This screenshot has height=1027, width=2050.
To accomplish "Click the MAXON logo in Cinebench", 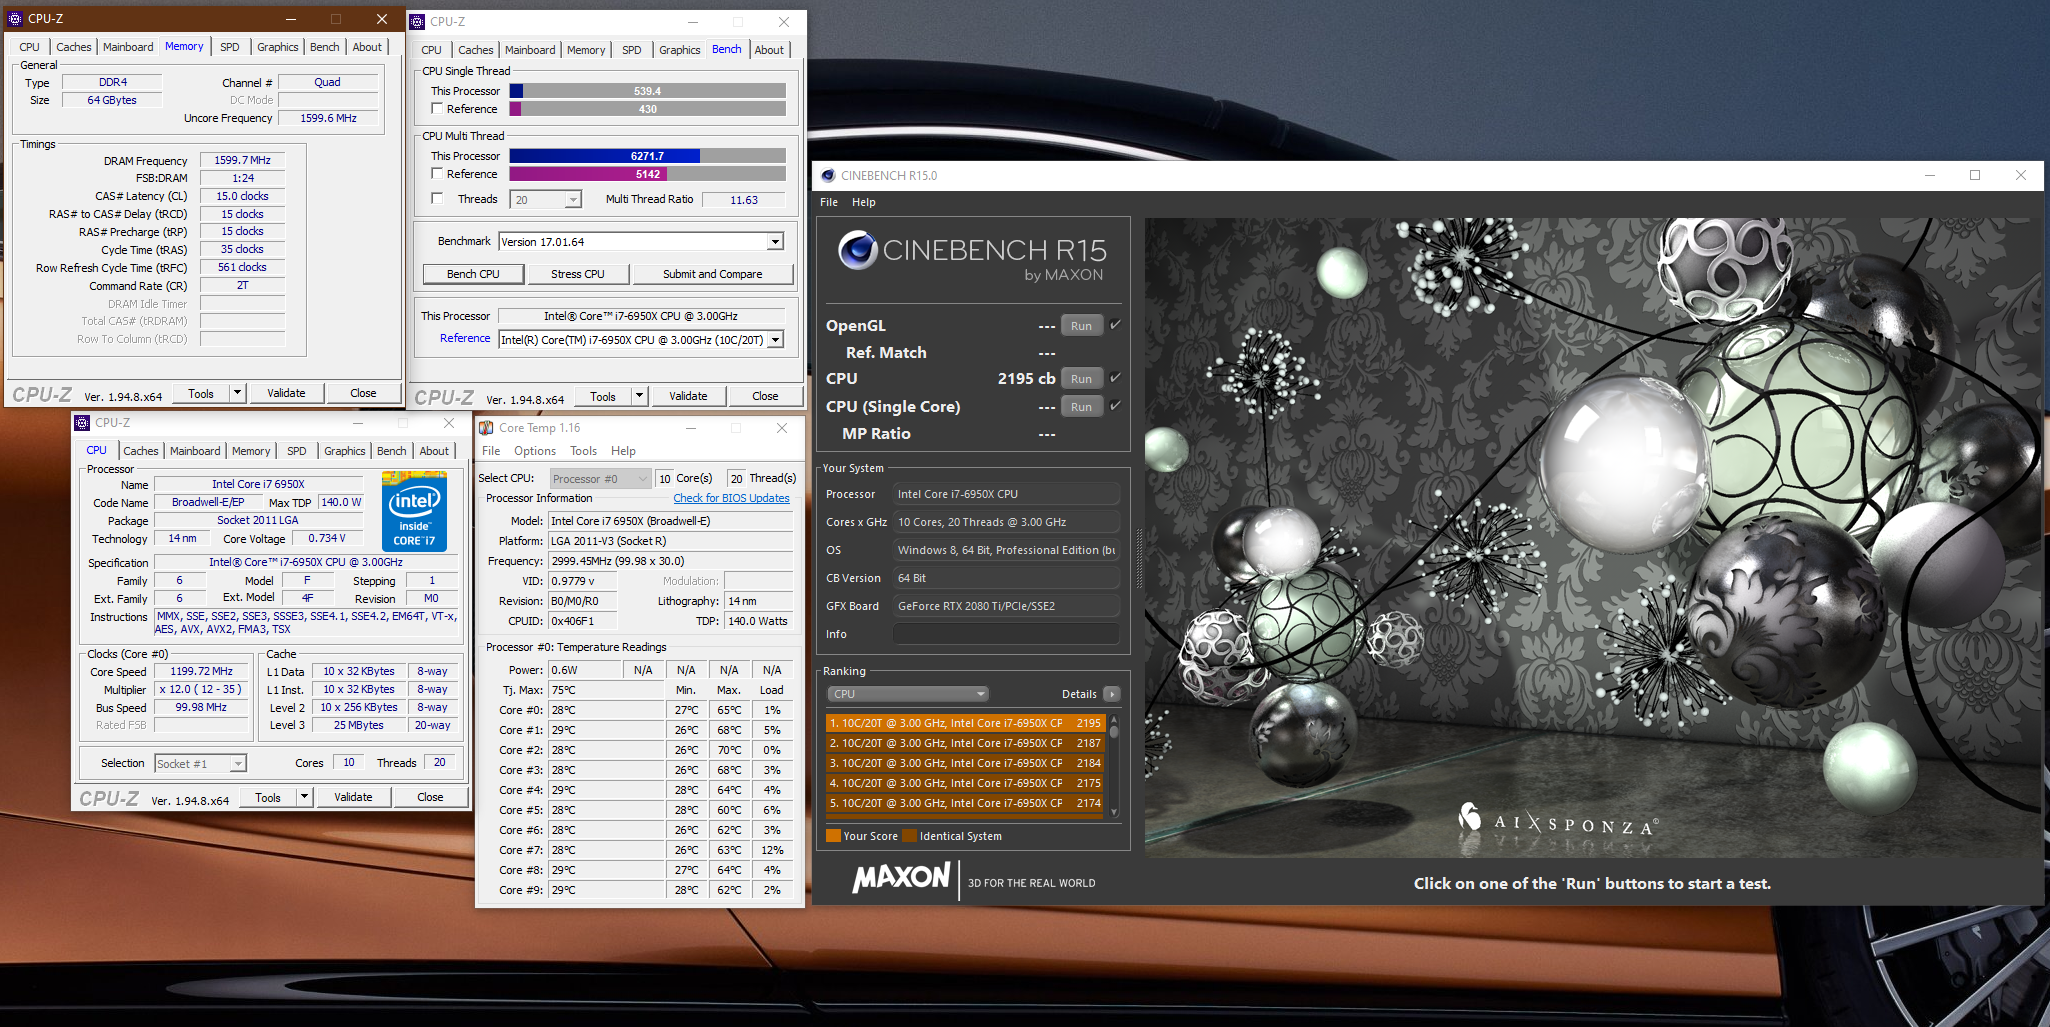I will 901,878.
